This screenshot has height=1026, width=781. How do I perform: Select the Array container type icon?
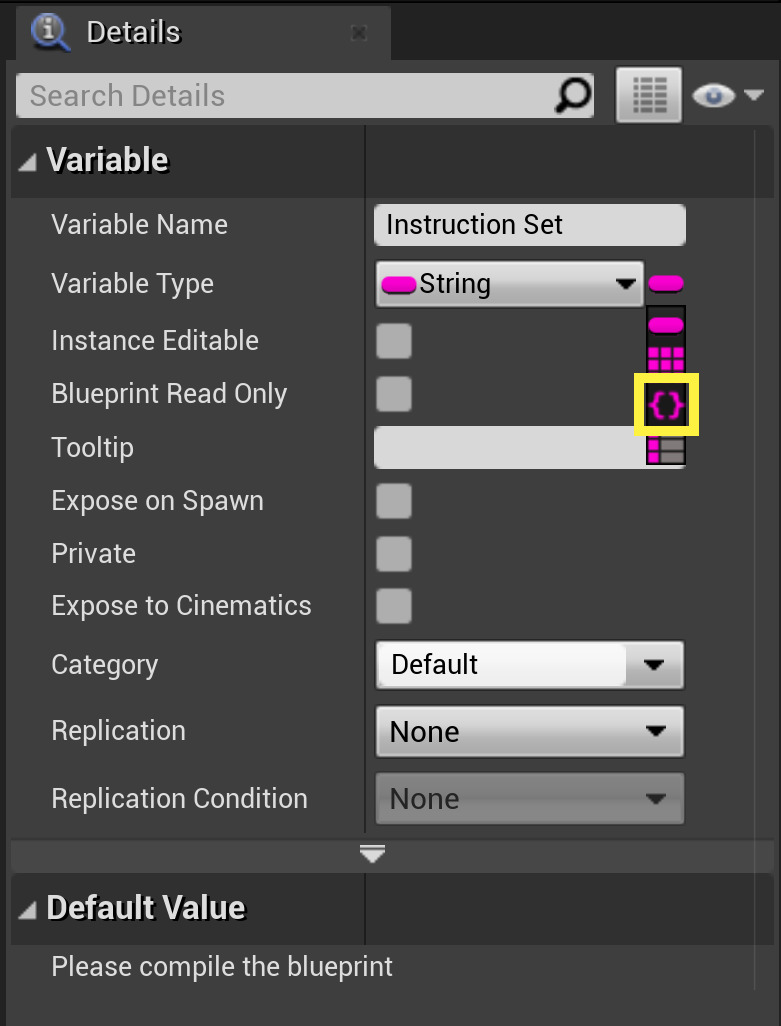(x=666, y=358)
